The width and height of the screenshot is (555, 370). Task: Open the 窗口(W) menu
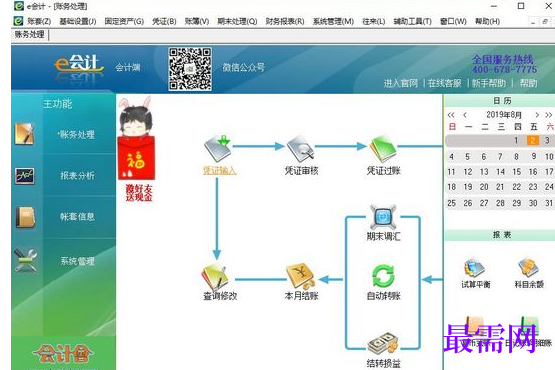coord(453,21)
